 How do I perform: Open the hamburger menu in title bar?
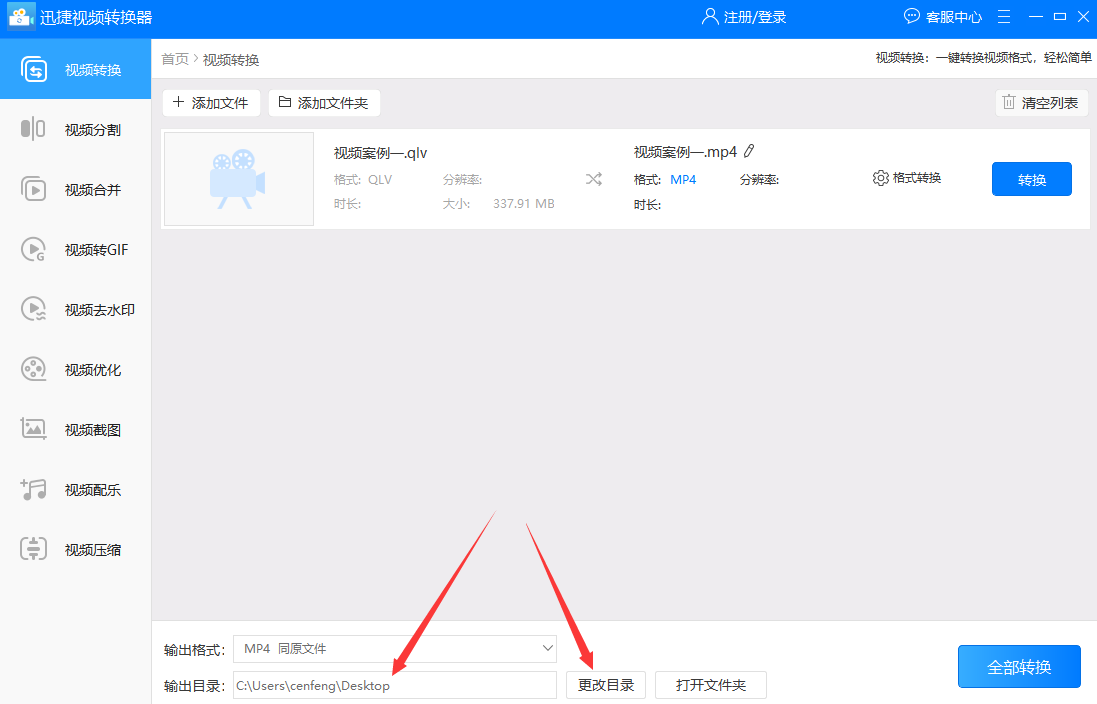pos(1004,17)
